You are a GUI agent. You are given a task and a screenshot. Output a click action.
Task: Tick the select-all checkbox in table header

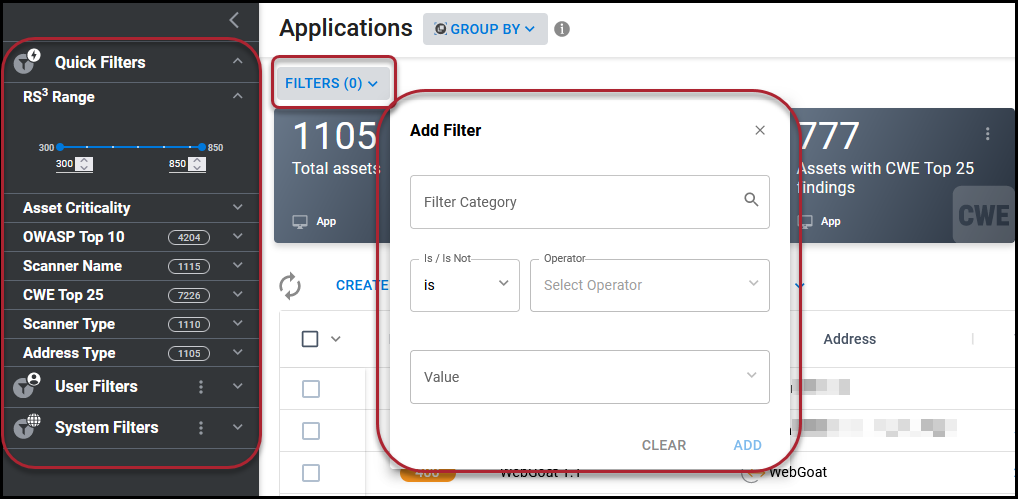click(x=310, y=339)
